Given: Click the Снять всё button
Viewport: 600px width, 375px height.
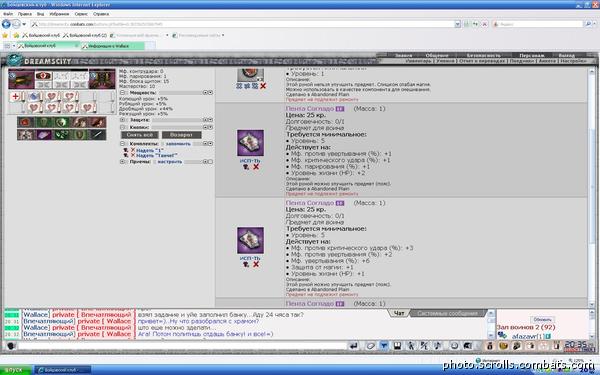Looking at the screenshot, I should (x=140, y=135).
